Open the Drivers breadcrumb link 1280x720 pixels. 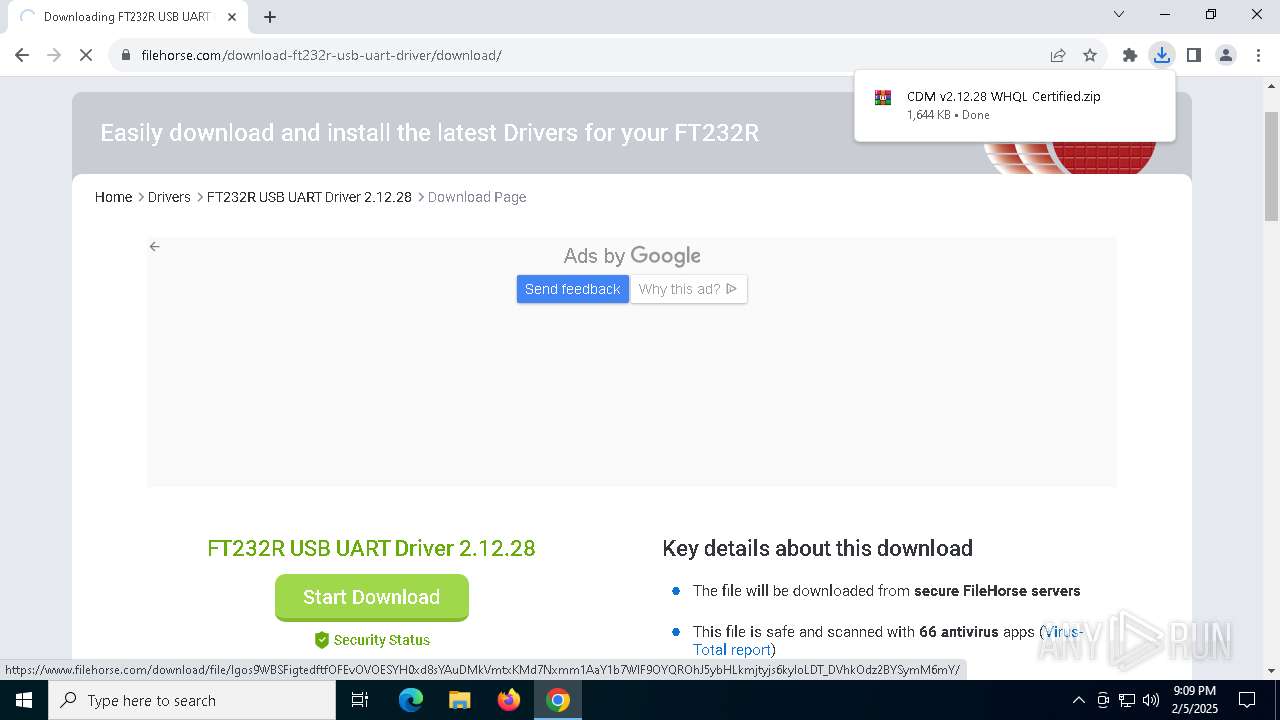coord(169,197)
